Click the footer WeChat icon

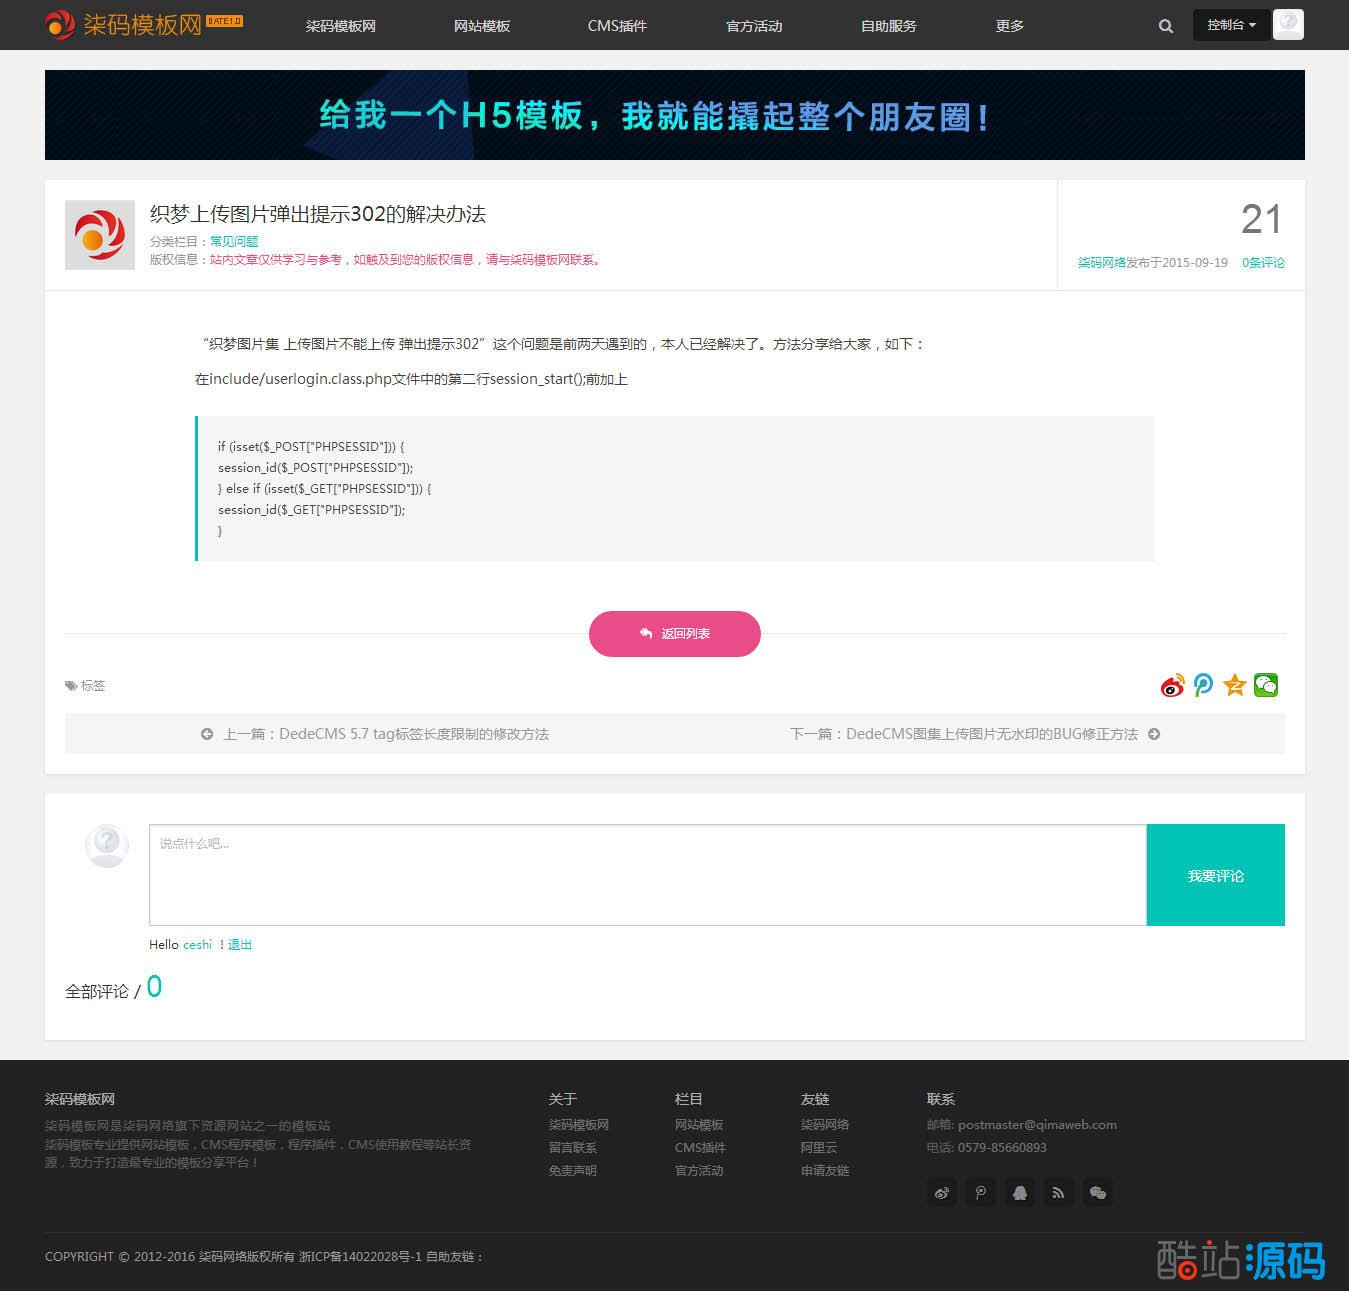tap(1097, 1192)
